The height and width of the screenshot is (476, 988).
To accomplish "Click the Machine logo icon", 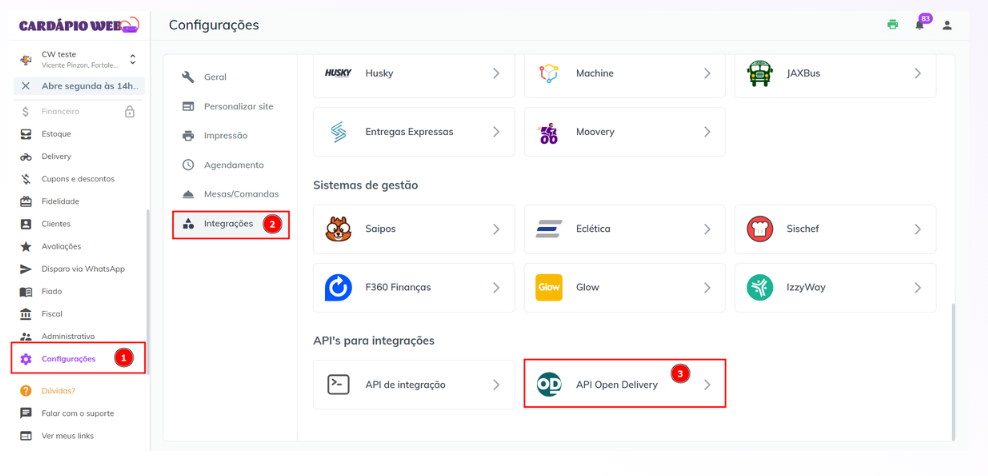I will [549, 73].
